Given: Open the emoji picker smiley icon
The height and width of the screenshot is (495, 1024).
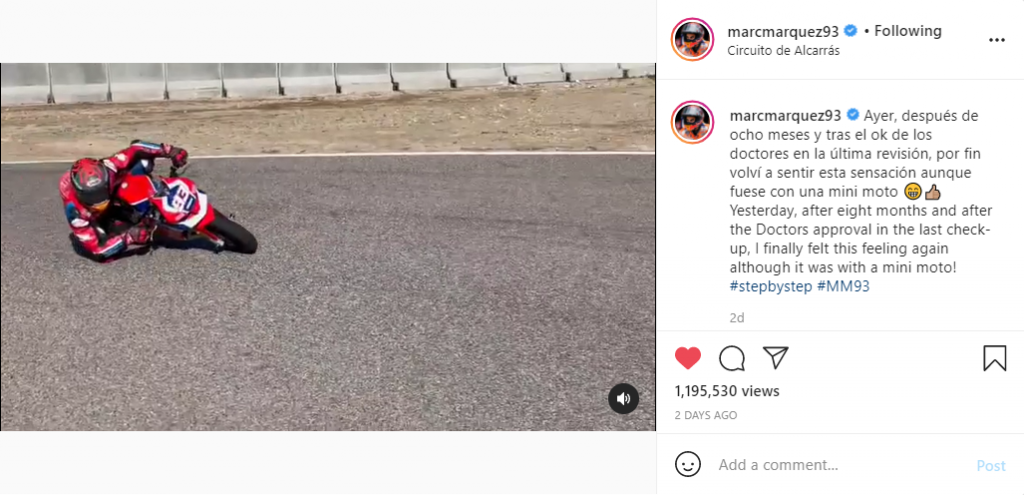Looking at the screenshot, I should [x=688, y=464].
